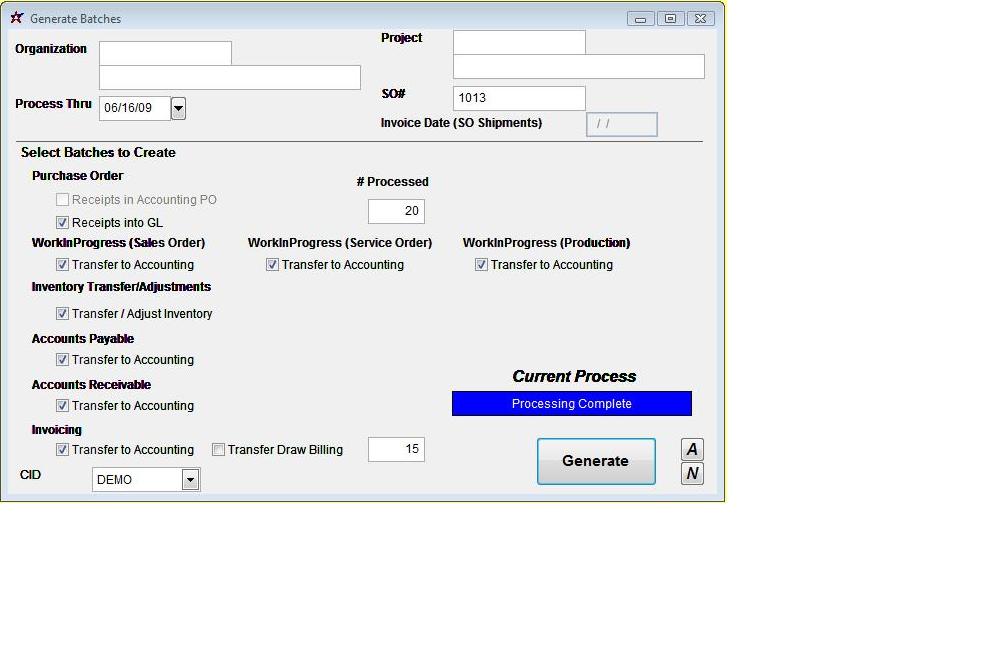
Task: Close the Generate Batches window
Action: [x=700, y=19]
